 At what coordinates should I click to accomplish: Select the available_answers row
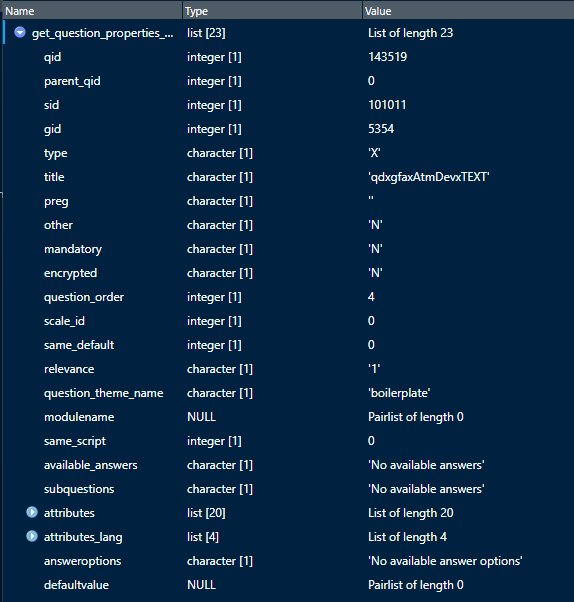coord(288,465)
